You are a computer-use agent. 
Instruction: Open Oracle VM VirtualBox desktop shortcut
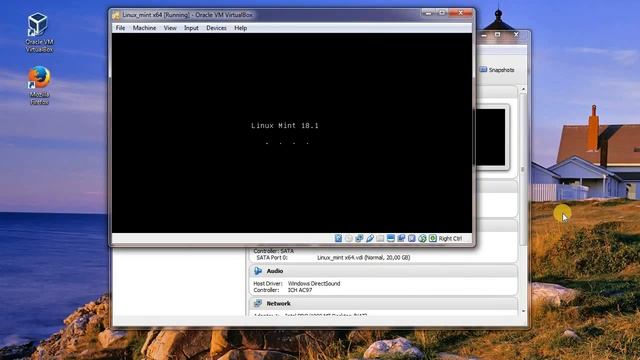(39, 33)
